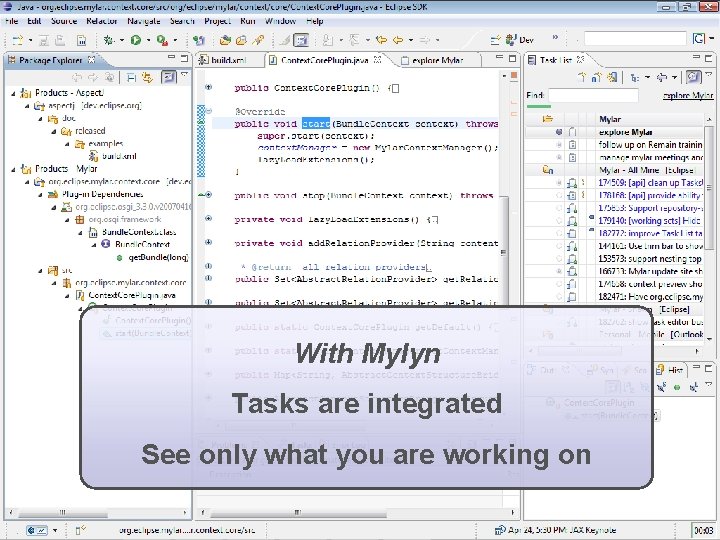This screenshot has width=720, height=540.
Task: Open Task List view menu triangle
Action: pyautogui.click(x=709, y=75)
